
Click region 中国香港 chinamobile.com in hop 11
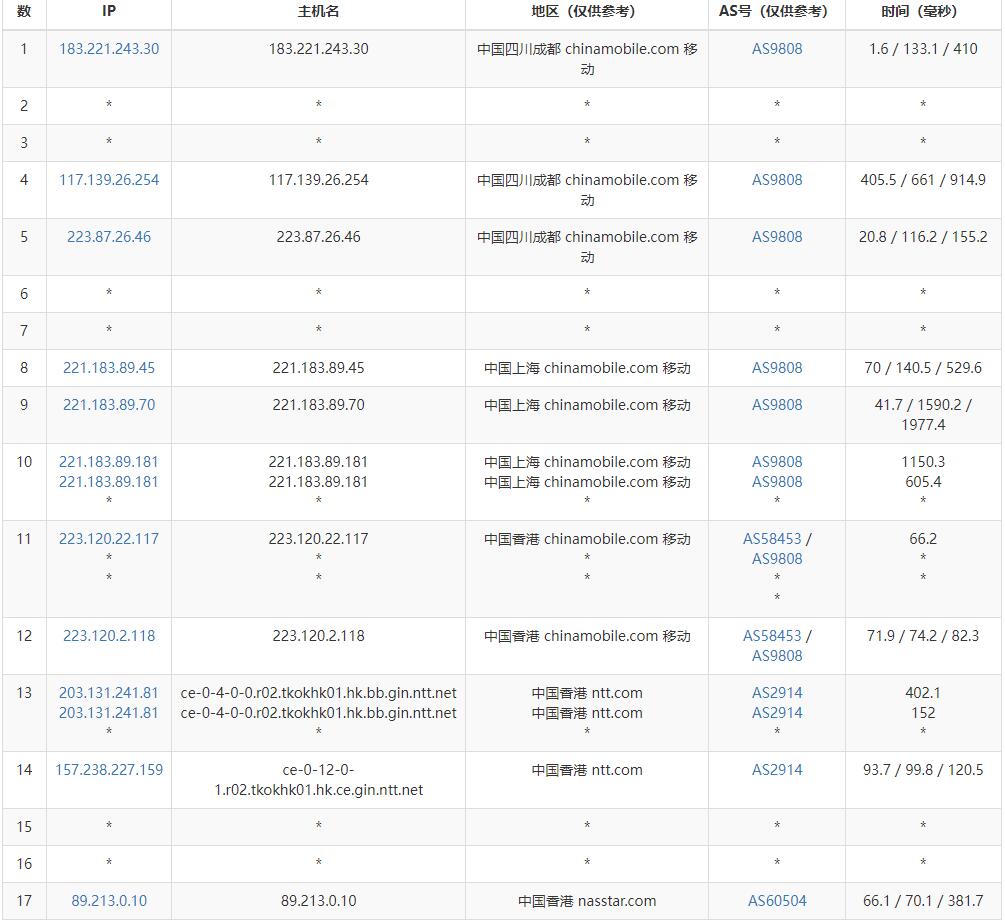coord(586,539)
